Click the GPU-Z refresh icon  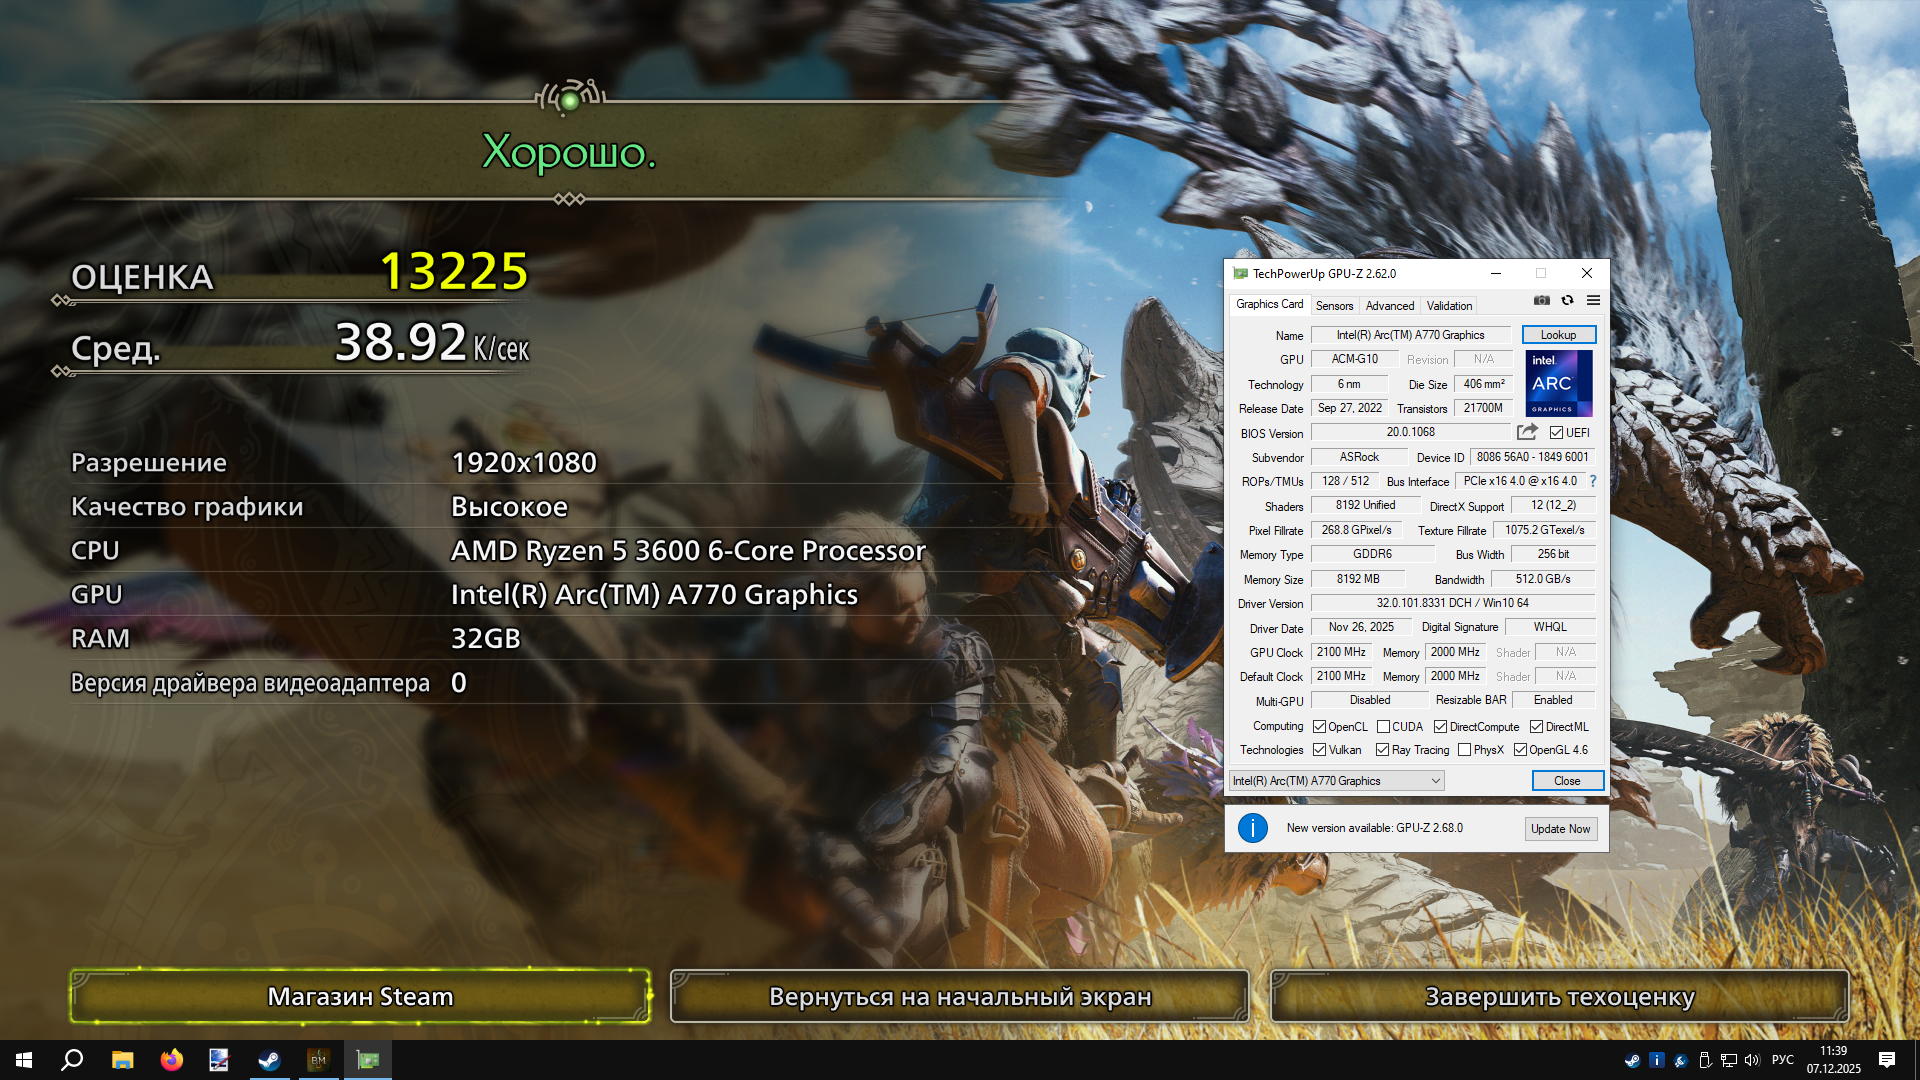pos(1567,300)
